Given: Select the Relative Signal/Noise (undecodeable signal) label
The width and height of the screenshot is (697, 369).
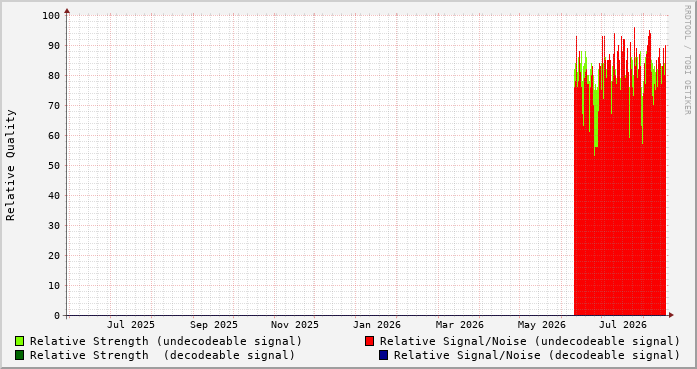Looking at the screenshot, I should point(530,341).
